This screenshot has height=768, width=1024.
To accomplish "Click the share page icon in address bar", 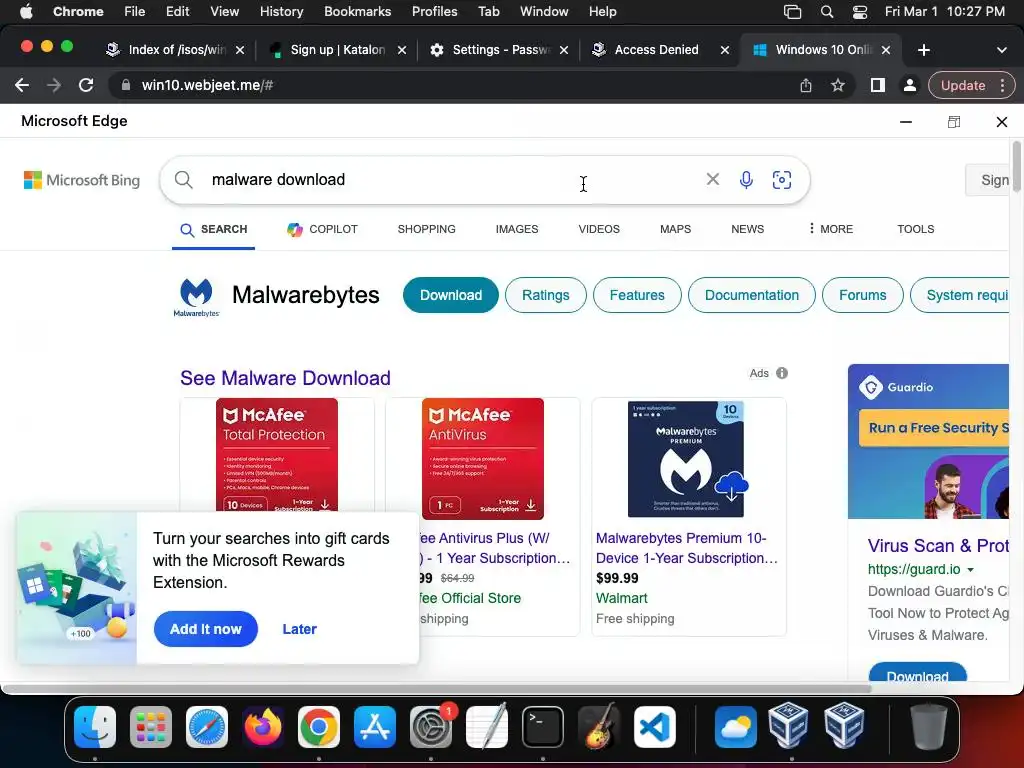I will click(806, 85).
